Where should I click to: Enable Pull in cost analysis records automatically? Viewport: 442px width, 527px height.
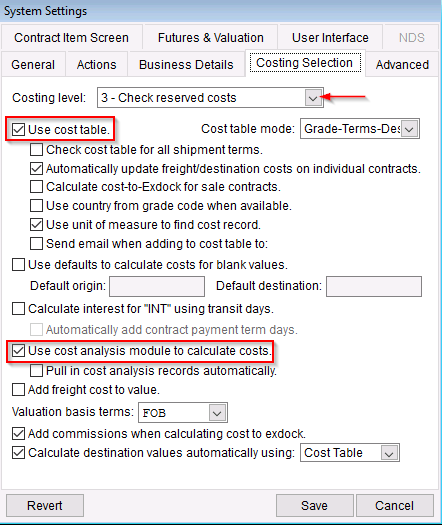(x=36, y=371)
